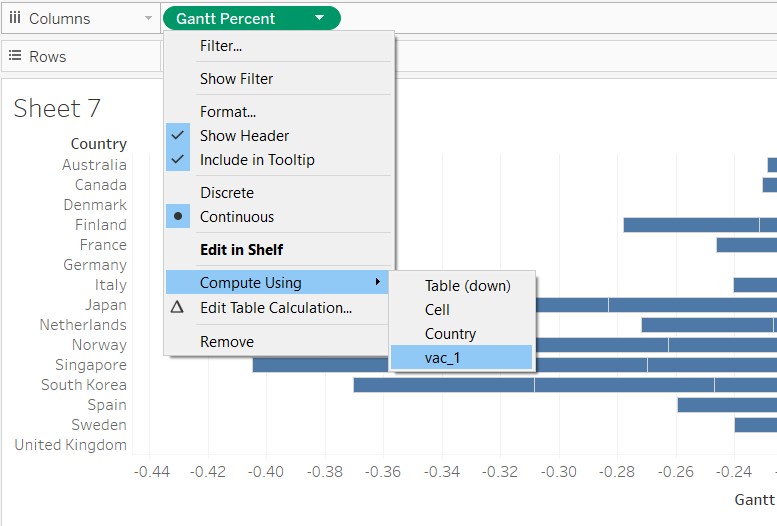Pick Table (down) compute option
Screen dimensions: 777x526
(467, 286)
